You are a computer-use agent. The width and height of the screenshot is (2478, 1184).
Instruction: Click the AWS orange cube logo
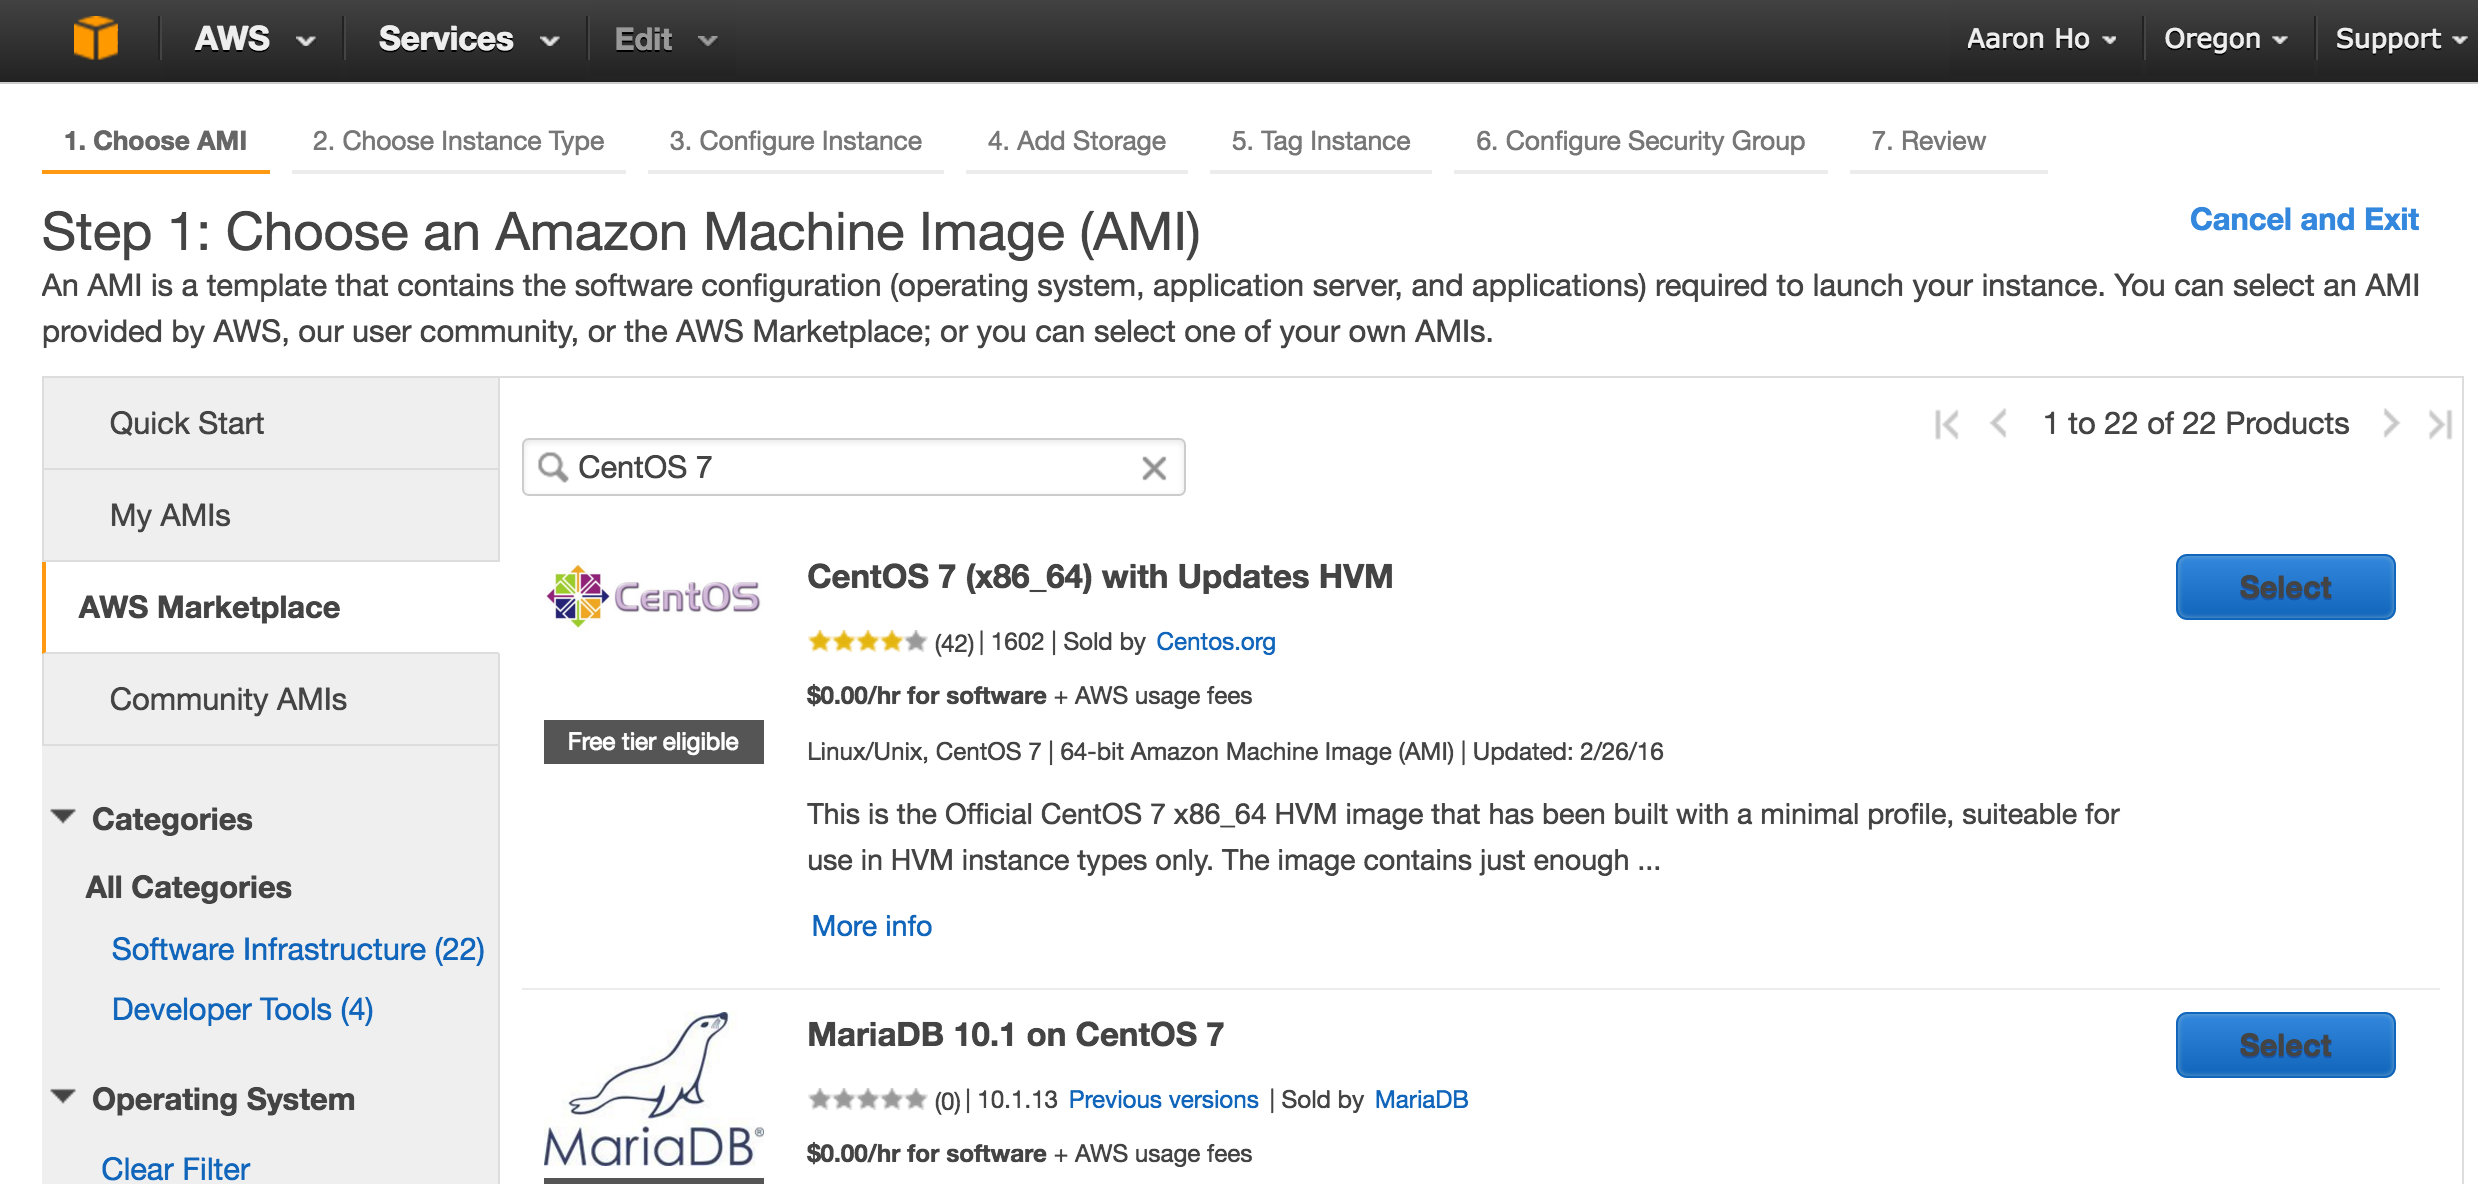[x=95, y=39]
